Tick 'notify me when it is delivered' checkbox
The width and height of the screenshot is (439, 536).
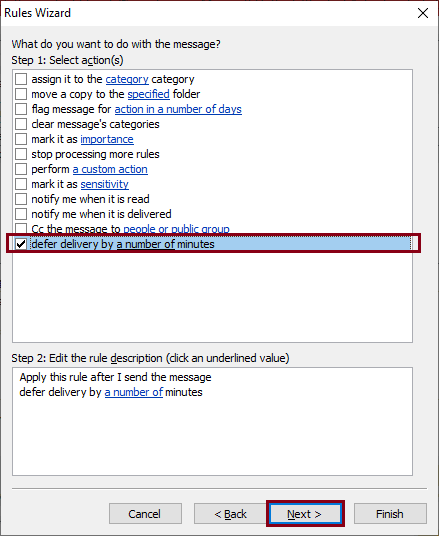21,214
